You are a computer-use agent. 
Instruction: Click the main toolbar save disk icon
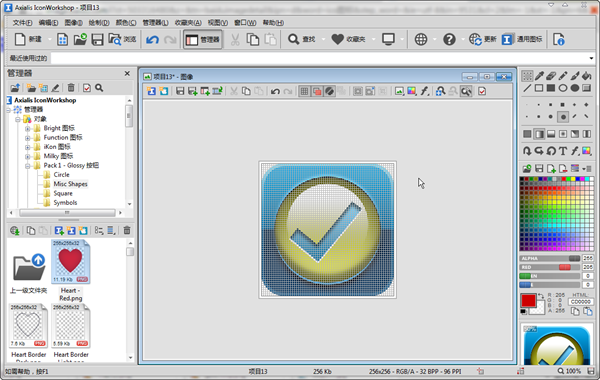tap(98, 39)
